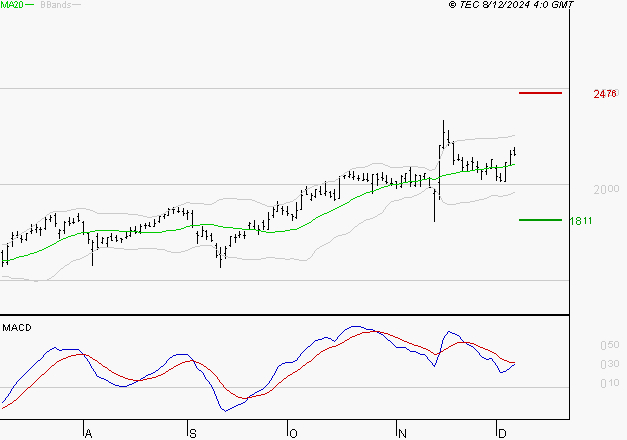Click the green 1811 support line
Image resolution: width=627 pixels, height=440 pixels.
point(540,220)
